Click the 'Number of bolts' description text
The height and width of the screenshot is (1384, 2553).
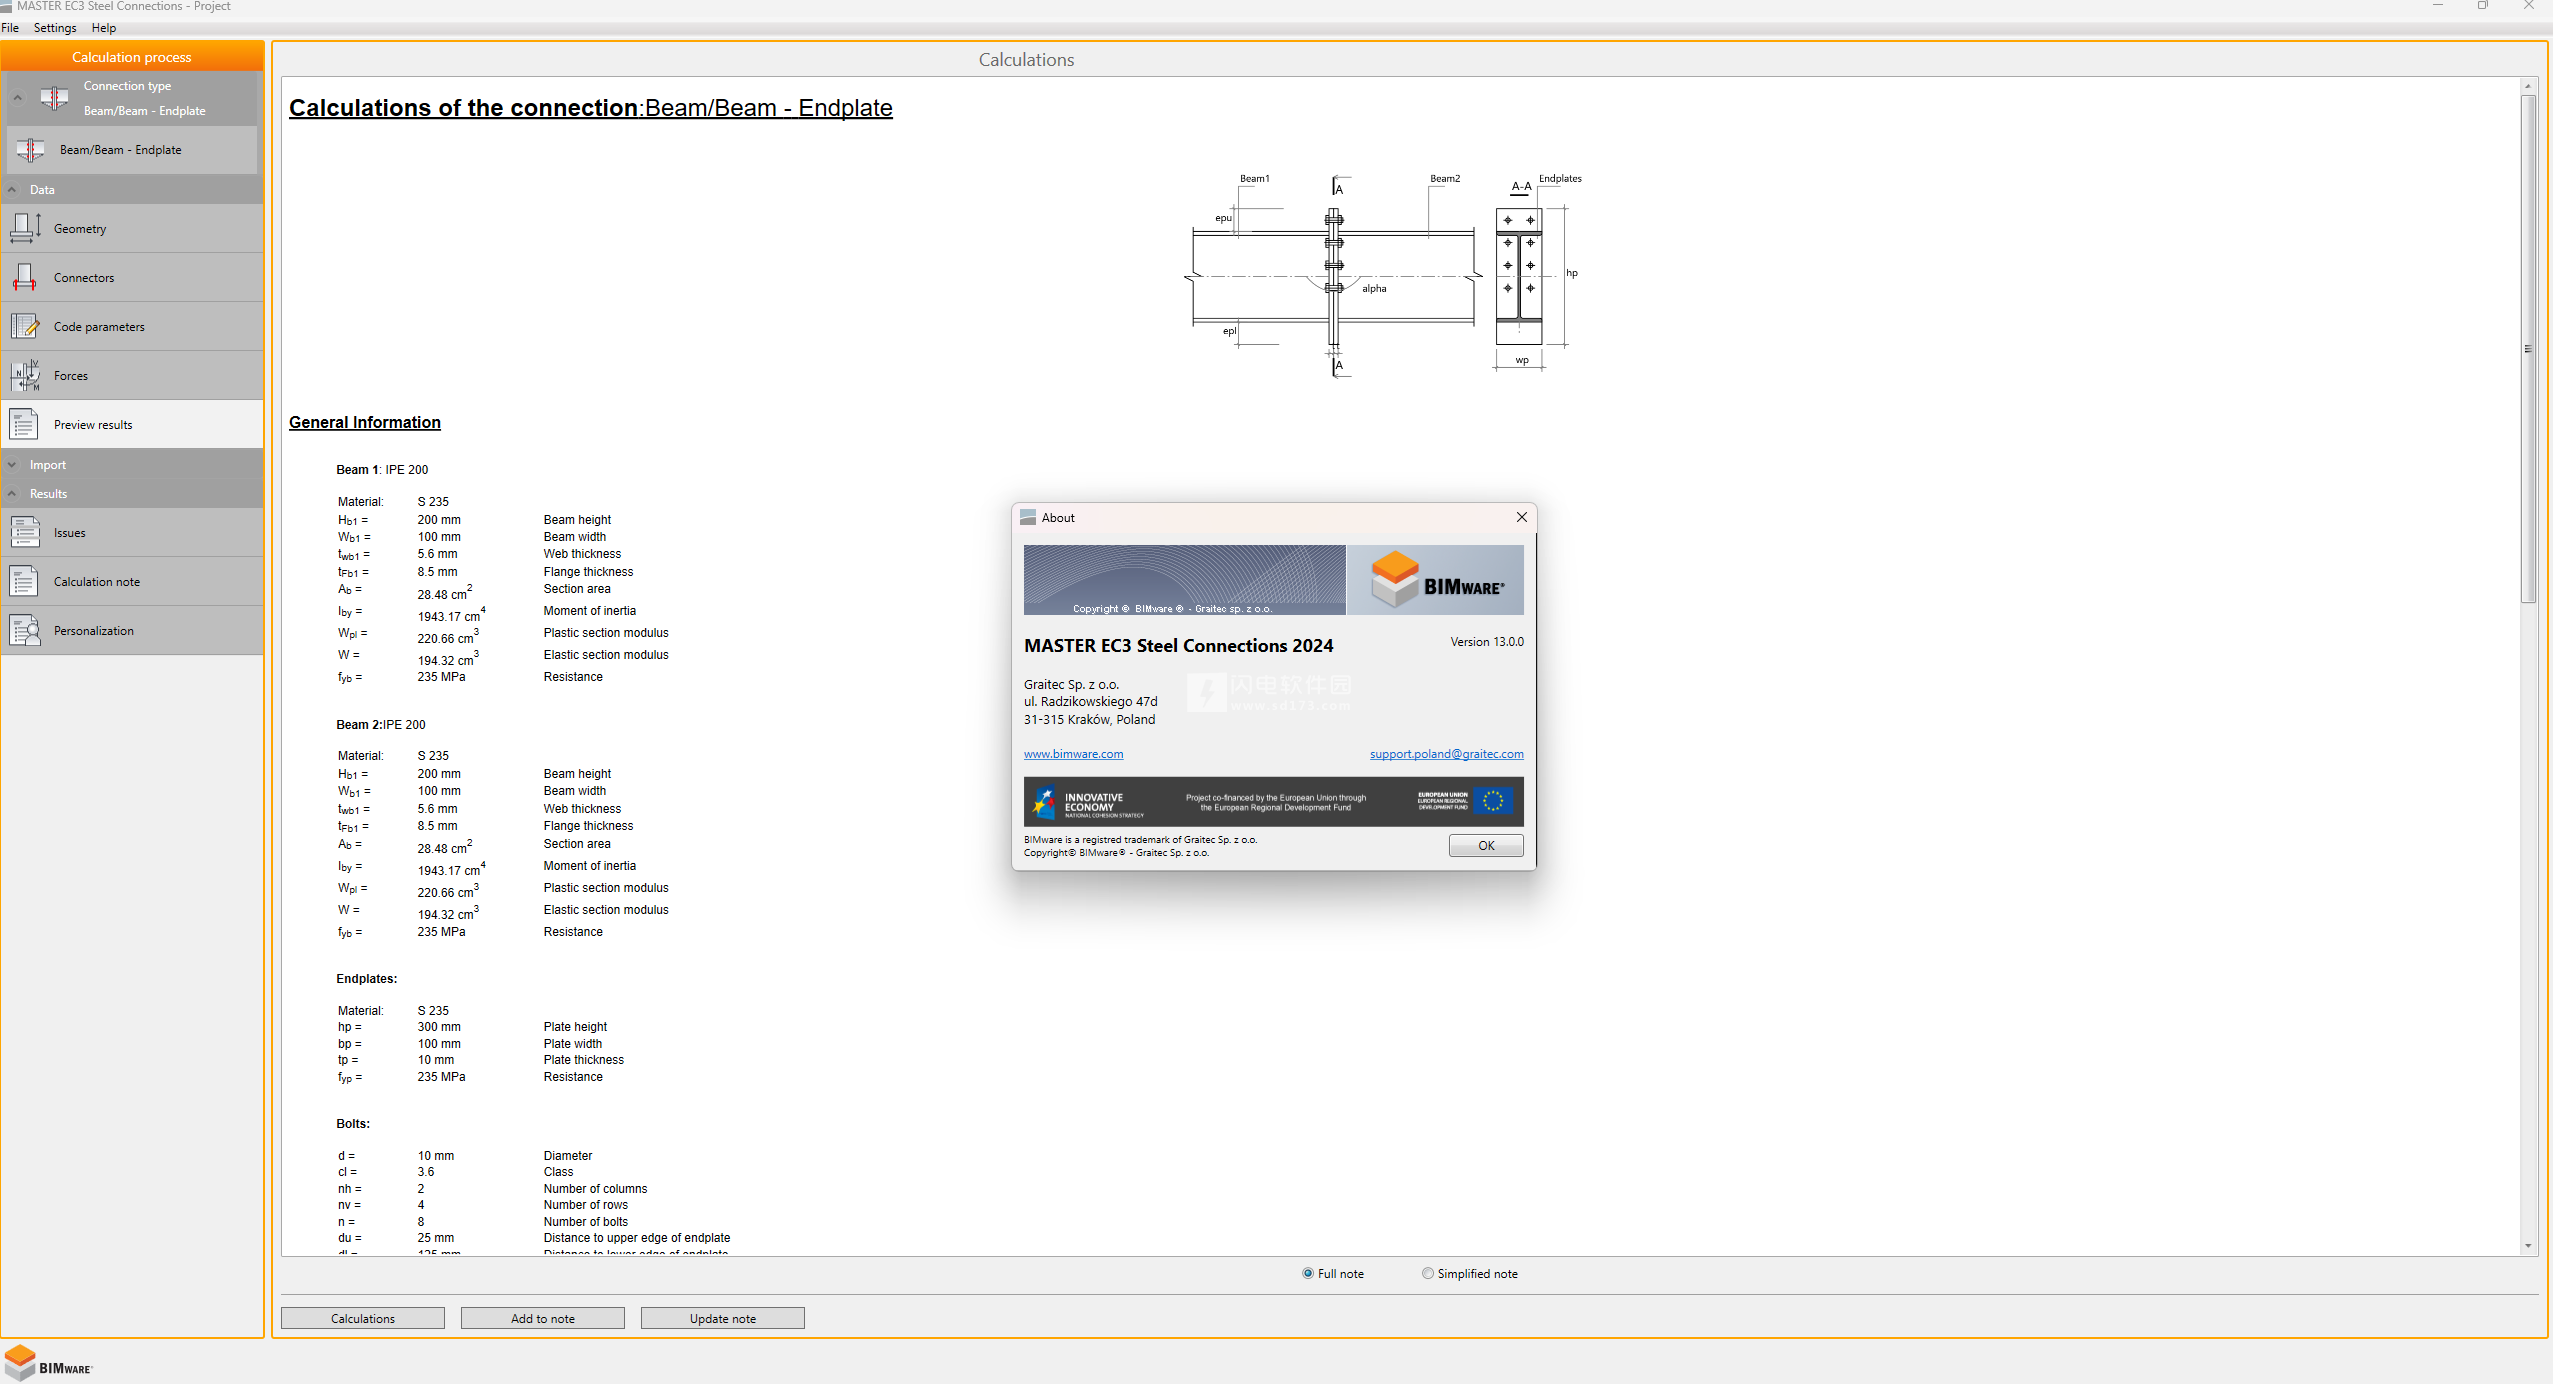(586, 1222)
